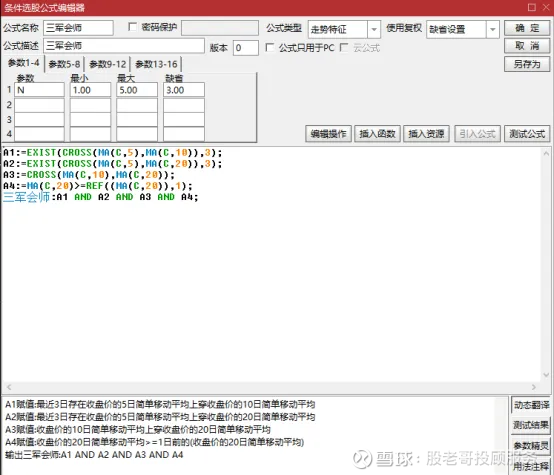Image resolution: width=554 pixels, height=475 pixels.
Task: Open the 用法注释 usage notes button
Action: 531,466
